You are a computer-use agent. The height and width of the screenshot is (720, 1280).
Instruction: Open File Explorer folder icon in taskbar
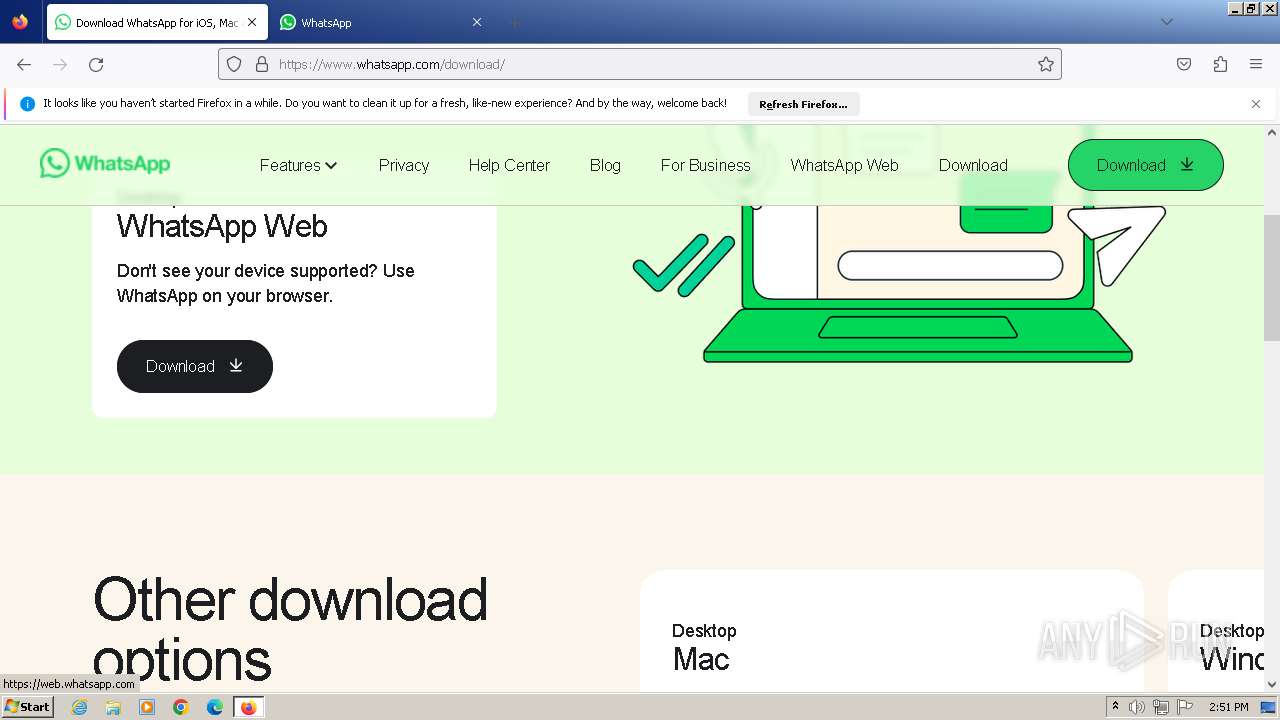[113, 707]
